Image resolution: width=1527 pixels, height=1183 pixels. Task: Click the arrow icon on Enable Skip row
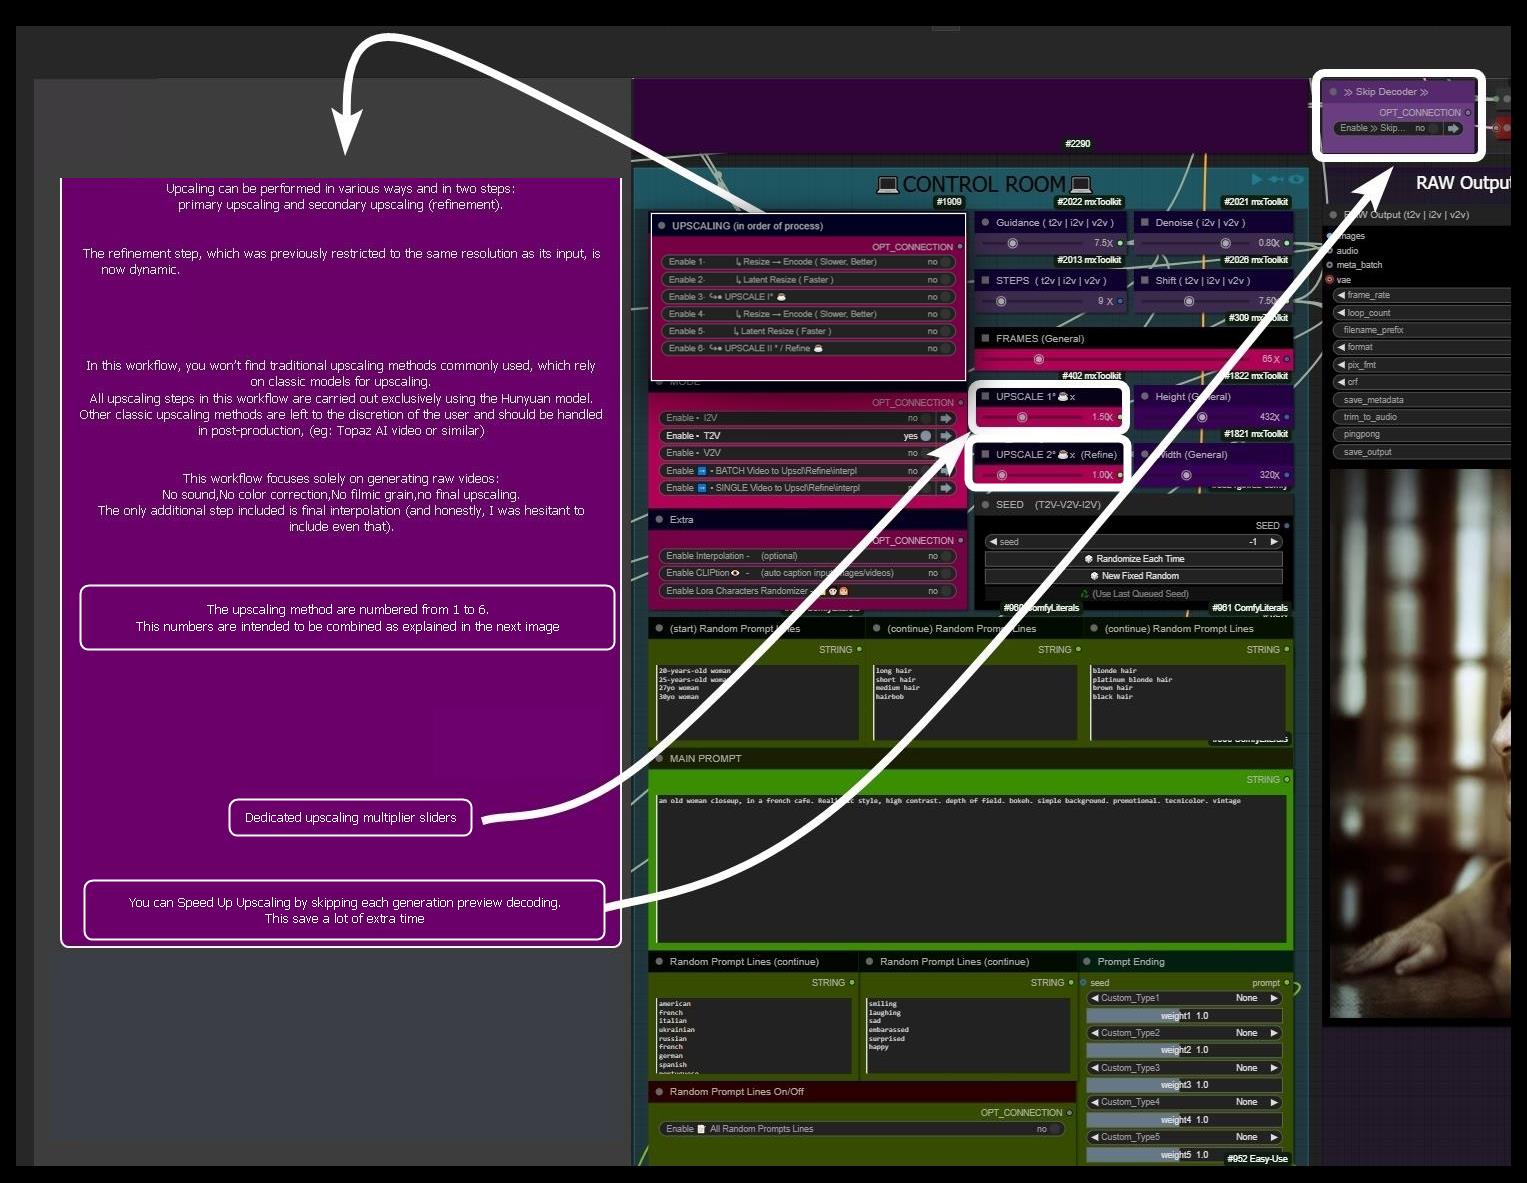[x=1453, y=128]
